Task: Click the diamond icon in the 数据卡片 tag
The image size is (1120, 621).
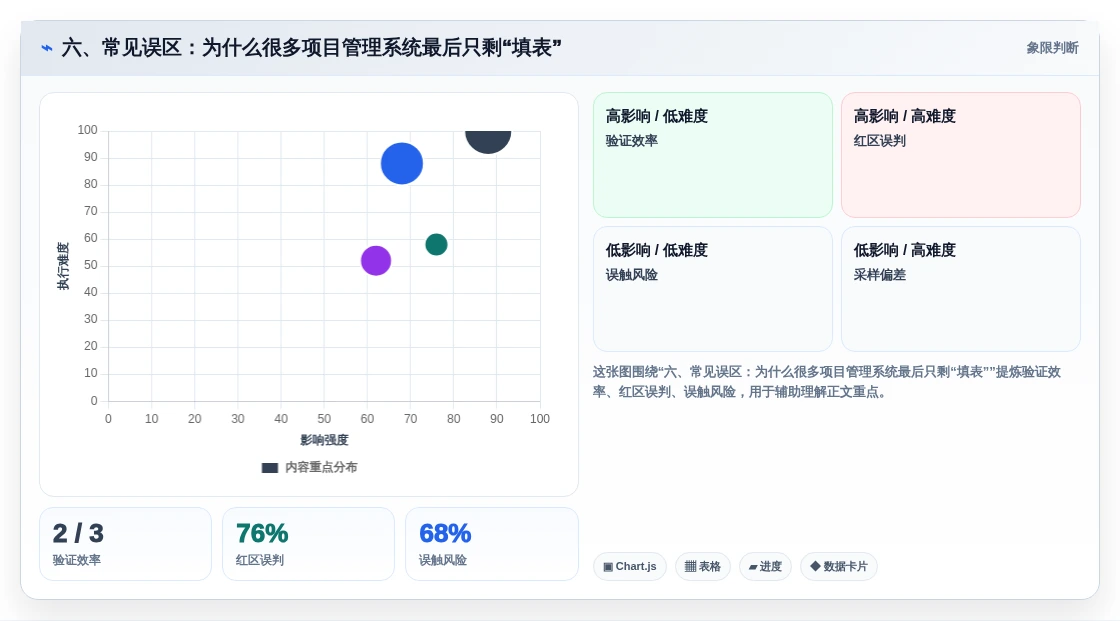Action: [815, 566]
